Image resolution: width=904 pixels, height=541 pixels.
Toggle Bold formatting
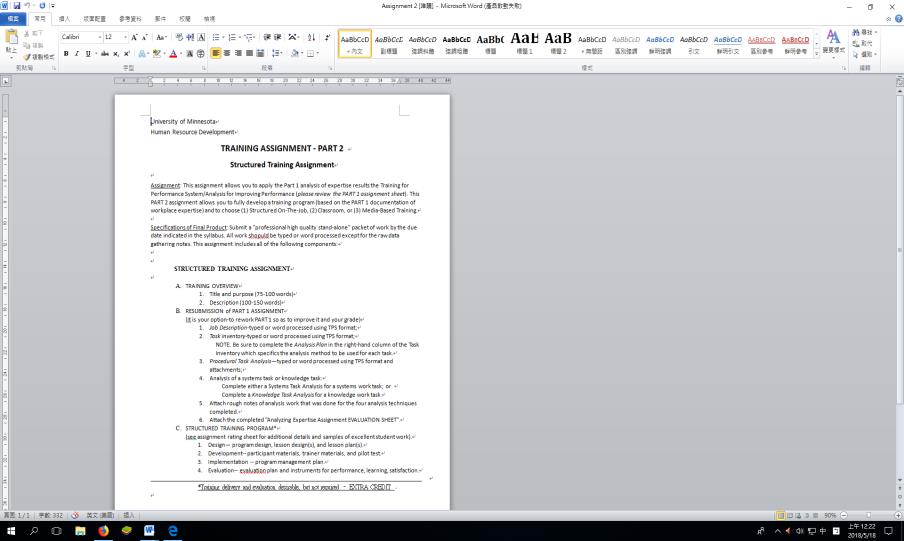pyautogui.click(x=66, y=54)
